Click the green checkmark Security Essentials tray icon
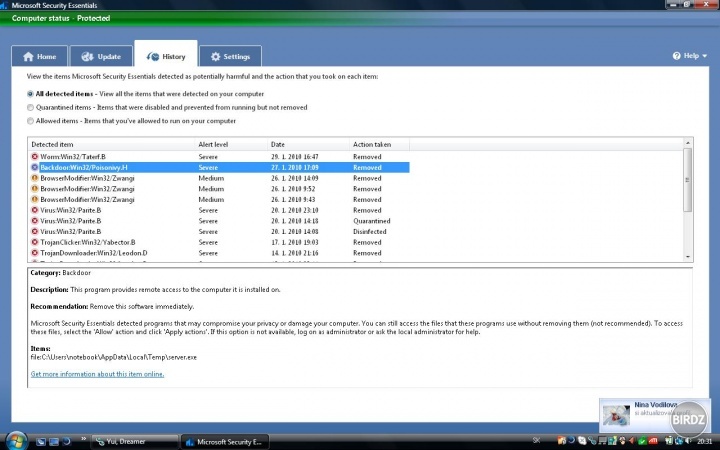The width and height of the screenshot is (720, 450). 642,441
